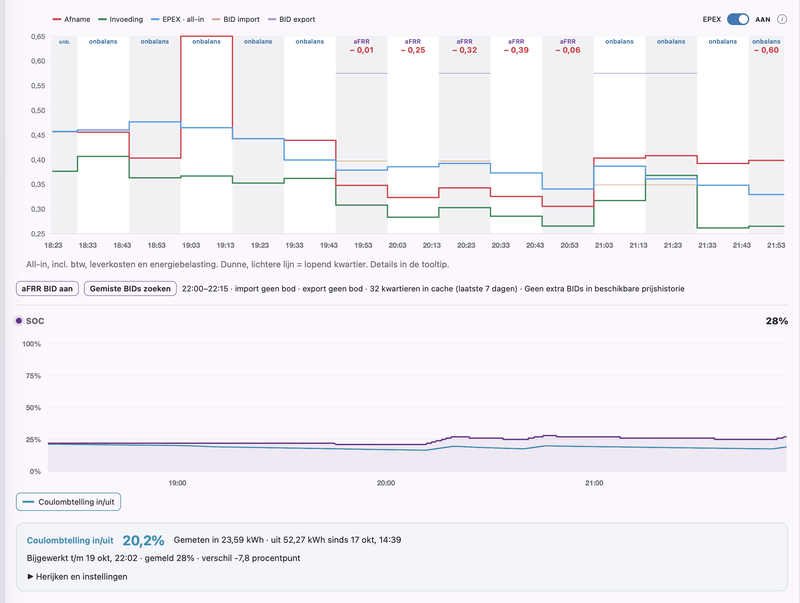Toggle BID export legend entry
800x603 pixels.
(x=291, y=19)
